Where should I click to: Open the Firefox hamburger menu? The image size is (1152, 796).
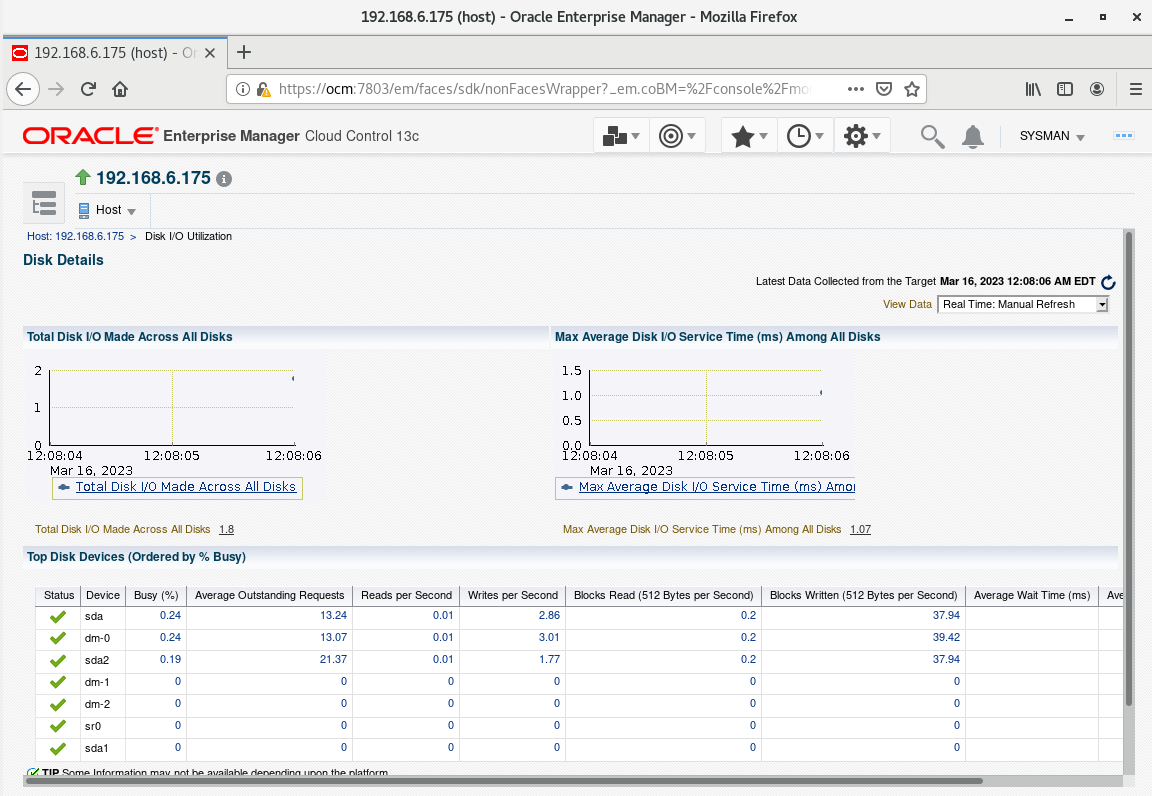coord(1135,89)
